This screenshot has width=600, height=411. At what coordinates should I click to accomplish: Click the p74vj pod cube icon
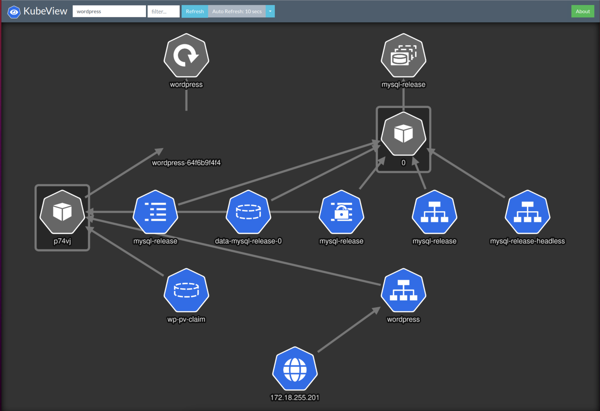pos(62,212)
